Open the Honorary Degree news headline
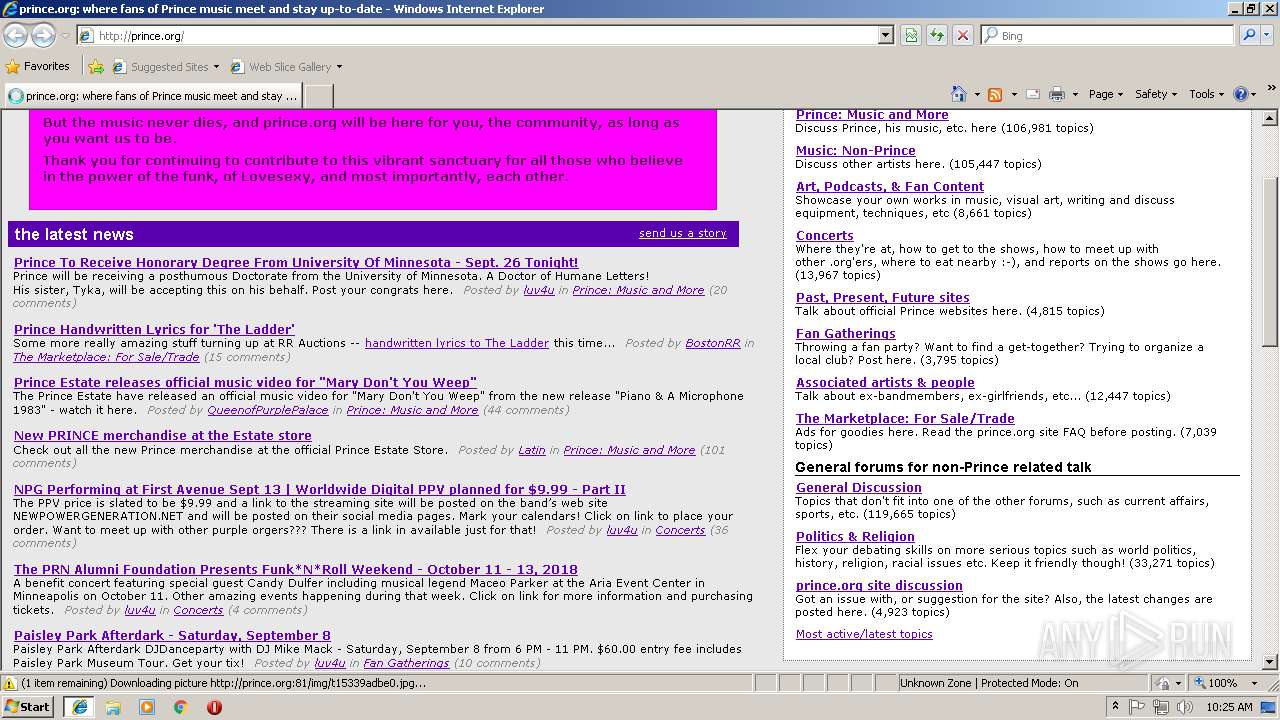Screen dimensions: 1280x720 (296, 263)
